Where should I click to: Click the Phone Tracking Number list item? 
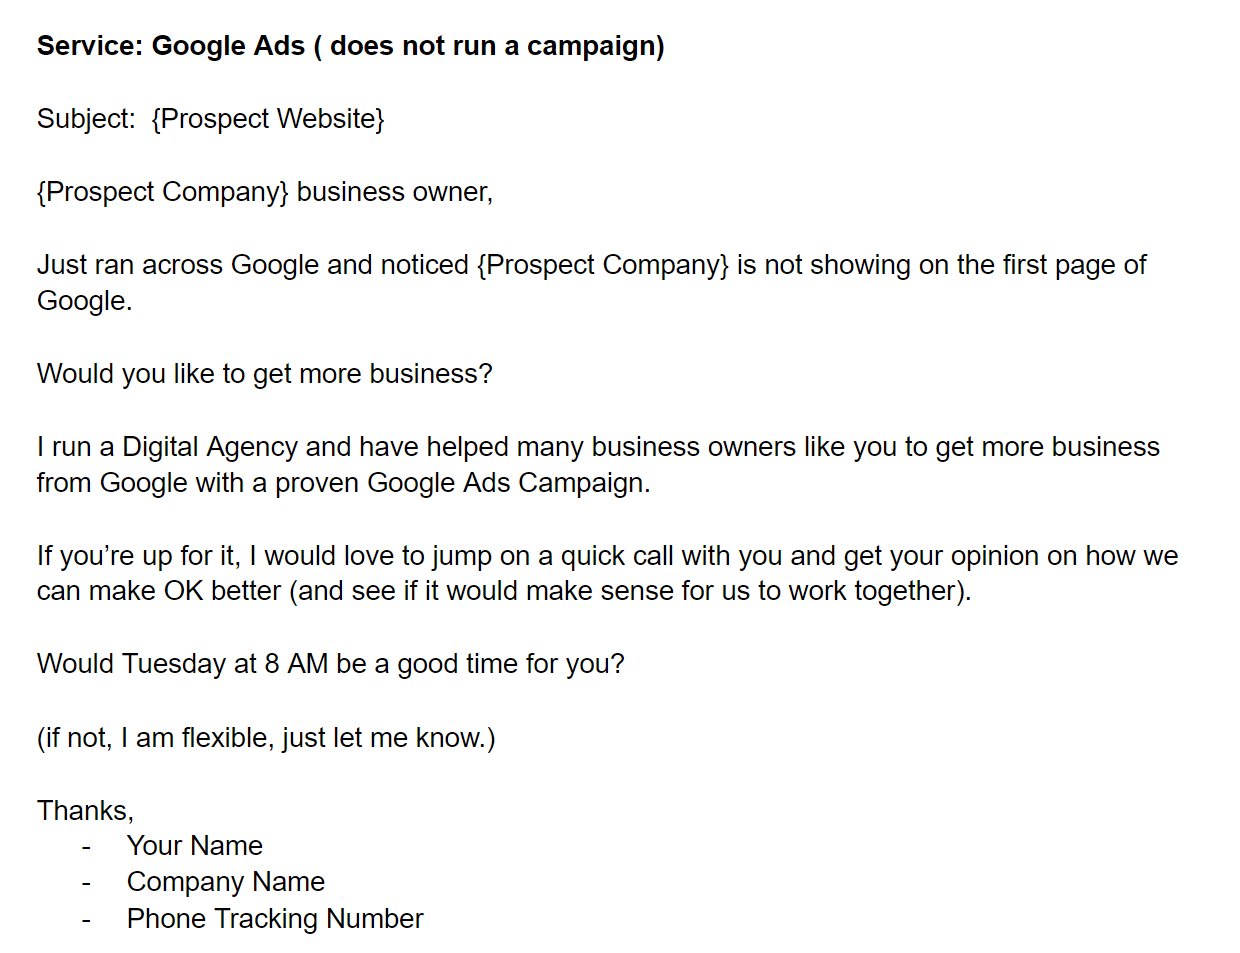(x=274, y=919)
